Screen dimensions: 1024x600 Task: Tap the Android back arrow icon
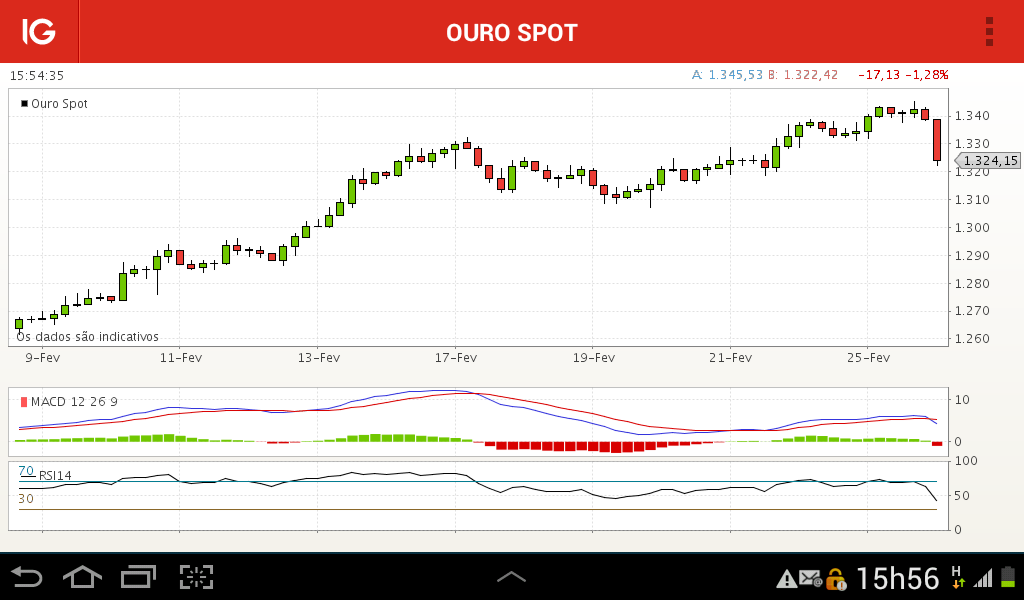pyautogui.click(x=27, y=577)
